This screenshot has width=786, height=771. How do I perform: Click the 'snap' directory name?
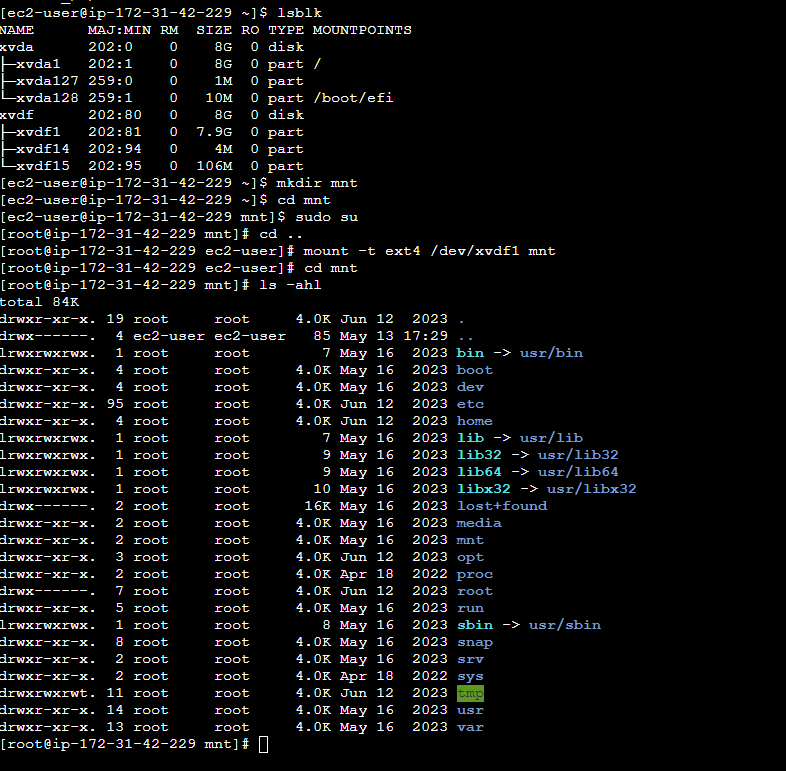click(475, 643)
